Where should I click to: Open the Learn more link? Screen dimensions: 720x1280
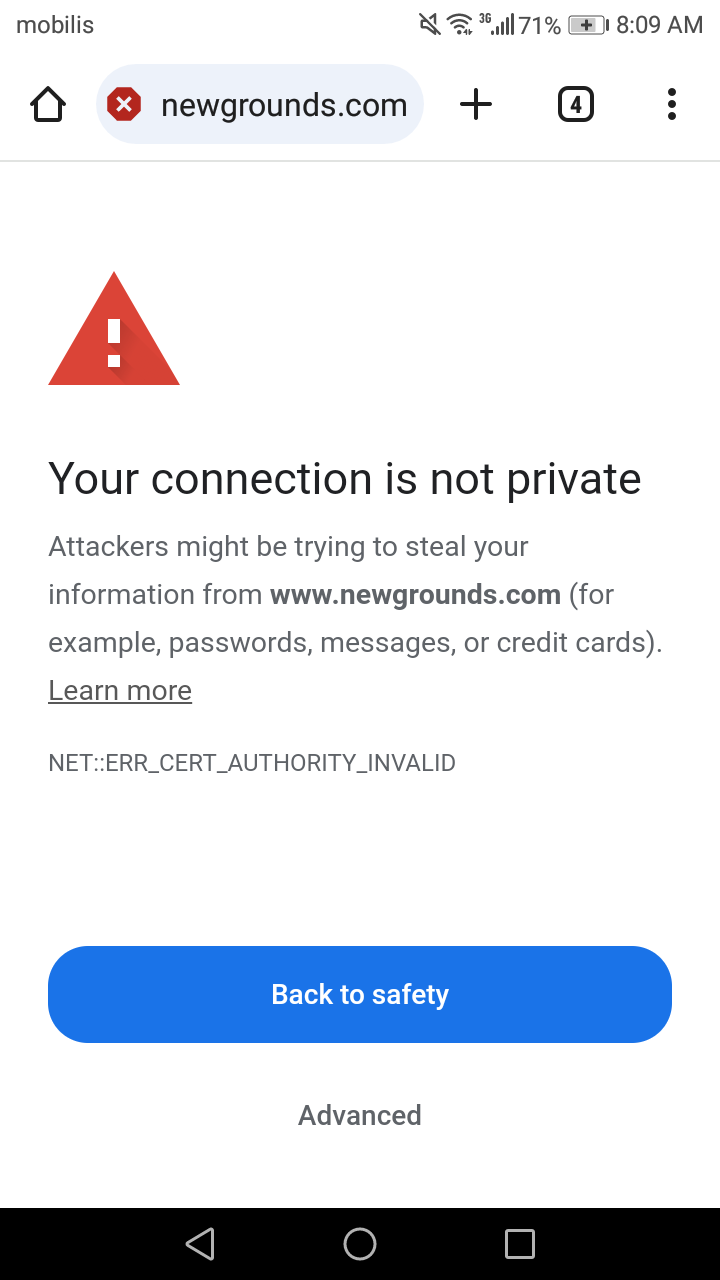120,691
